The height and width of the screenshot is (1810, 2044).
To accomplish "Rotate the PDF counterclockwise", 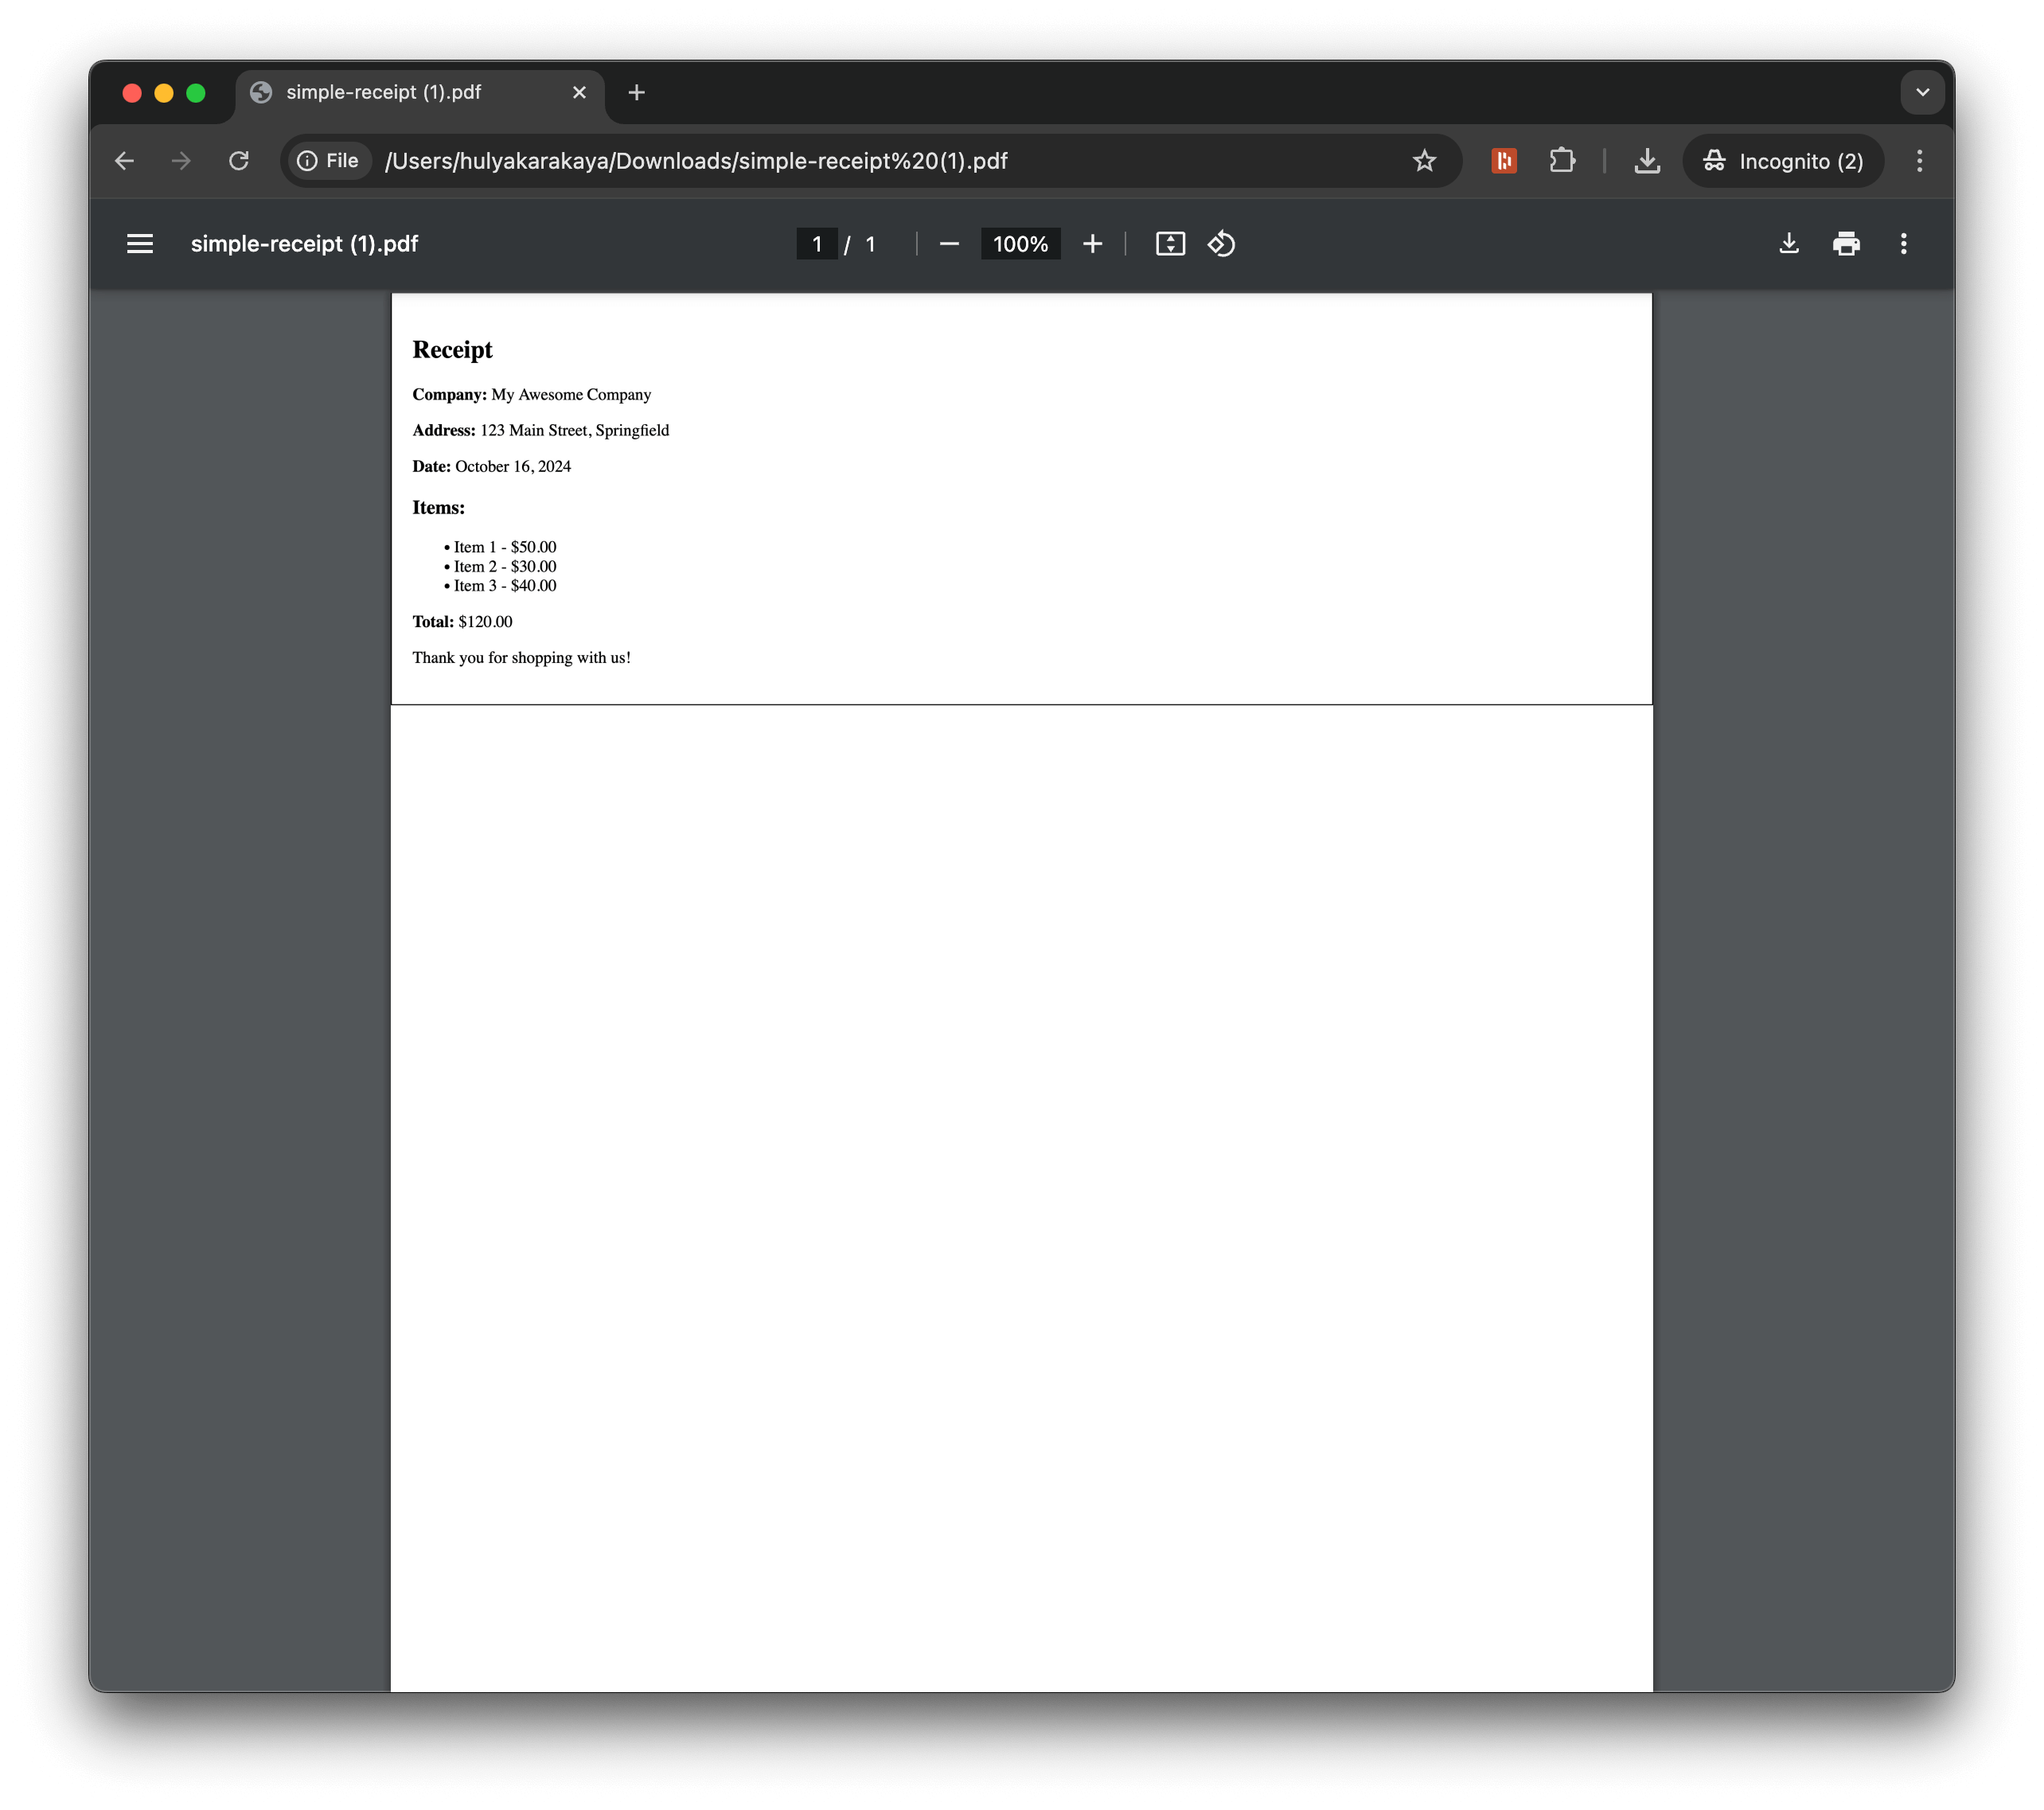I will coord(1222,243).
